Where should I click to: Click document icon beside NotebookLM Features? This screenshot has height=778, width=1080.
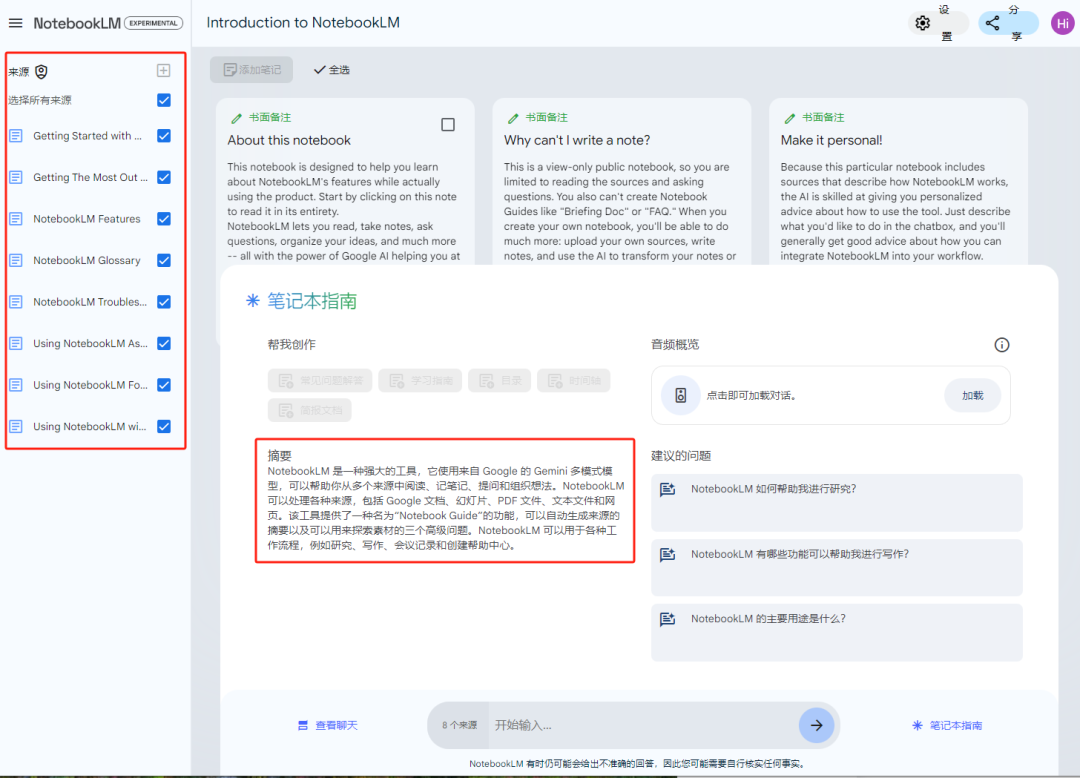tap(16, 219)
